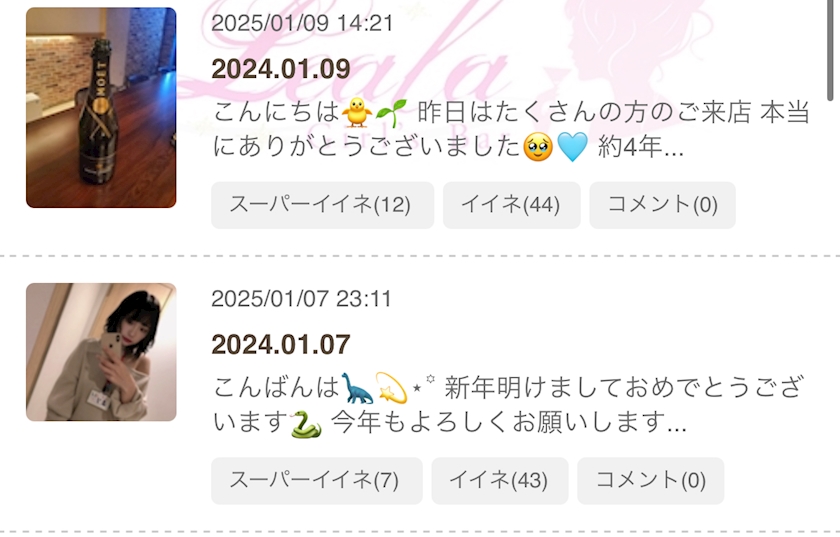Open comments on the 2024.01.09 post

click(663, 205)
